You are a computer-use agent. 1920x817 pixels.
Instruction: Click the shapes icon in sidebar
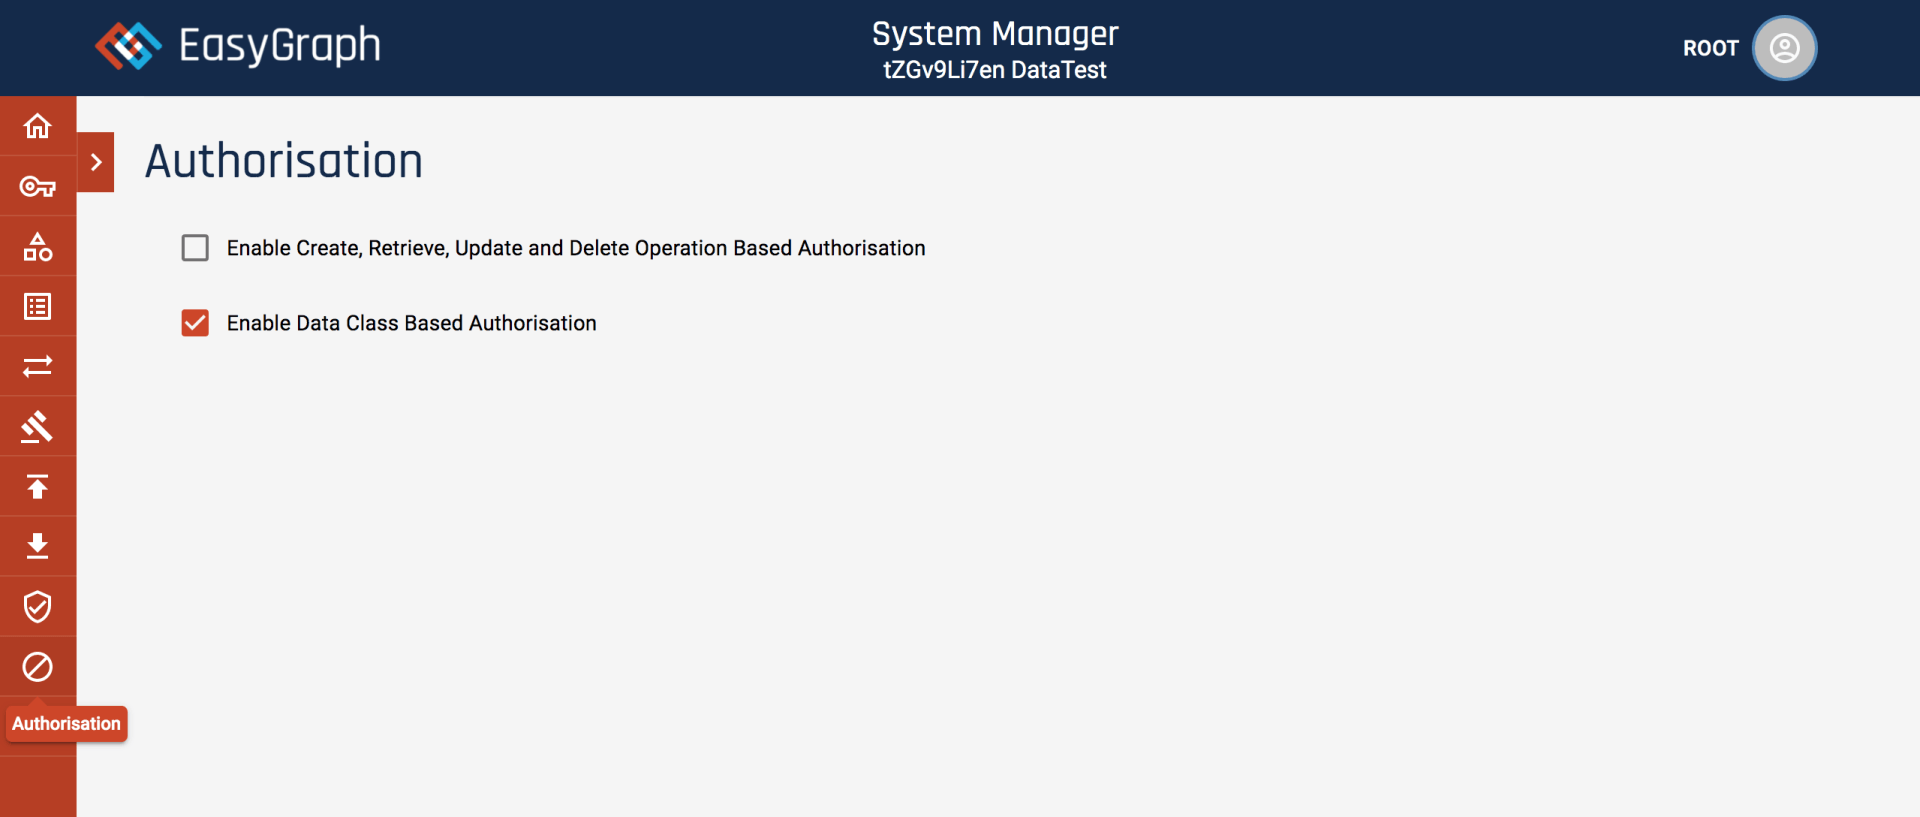(x=37, y=246)
